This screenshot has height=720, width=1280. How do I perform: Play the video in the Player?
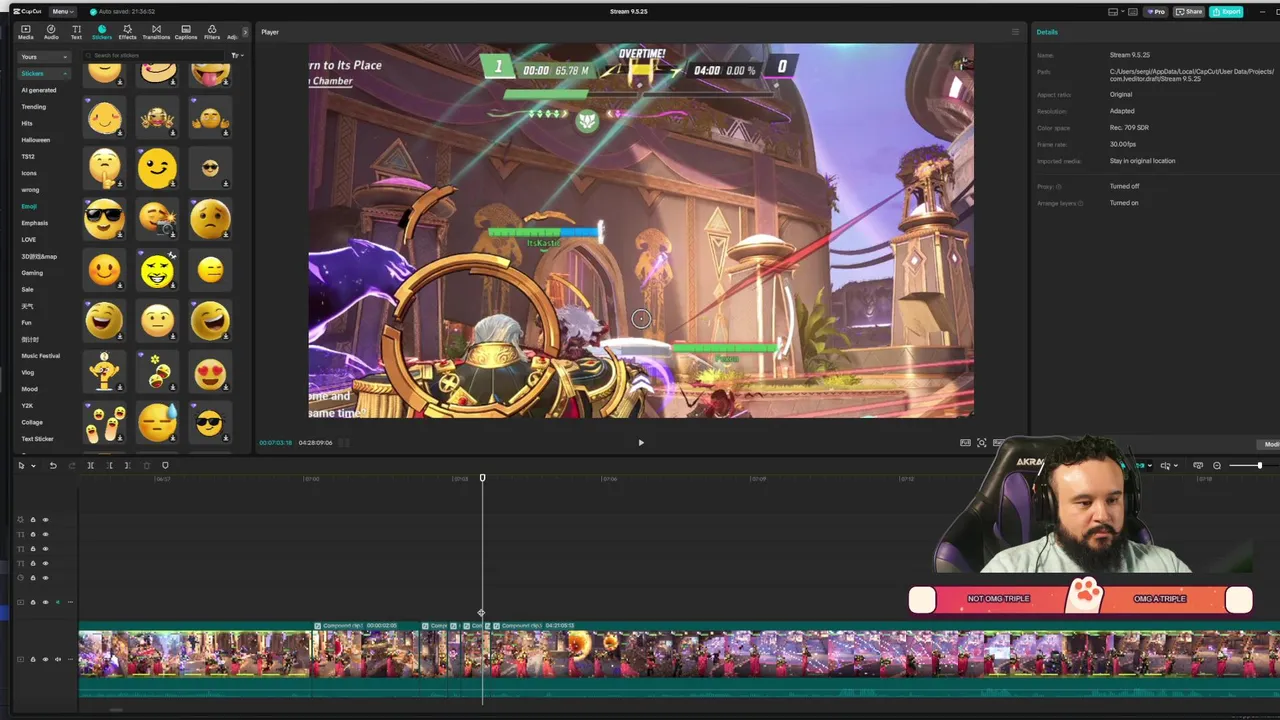641,442
